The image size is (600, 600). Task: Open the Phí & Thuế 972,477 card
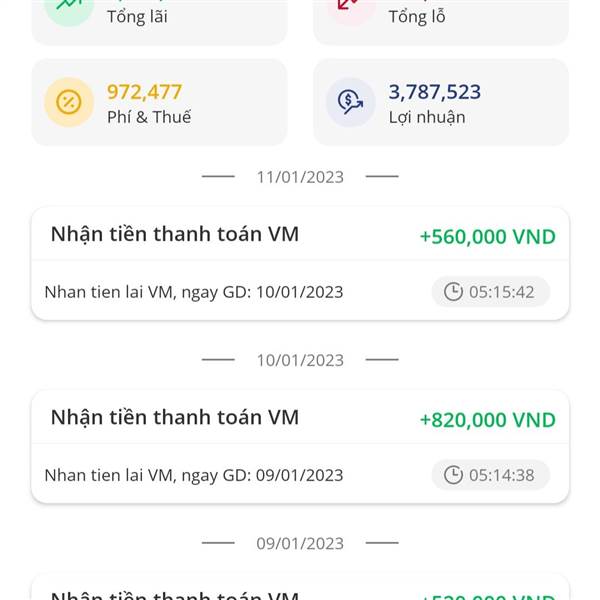(x=159, y=102)
